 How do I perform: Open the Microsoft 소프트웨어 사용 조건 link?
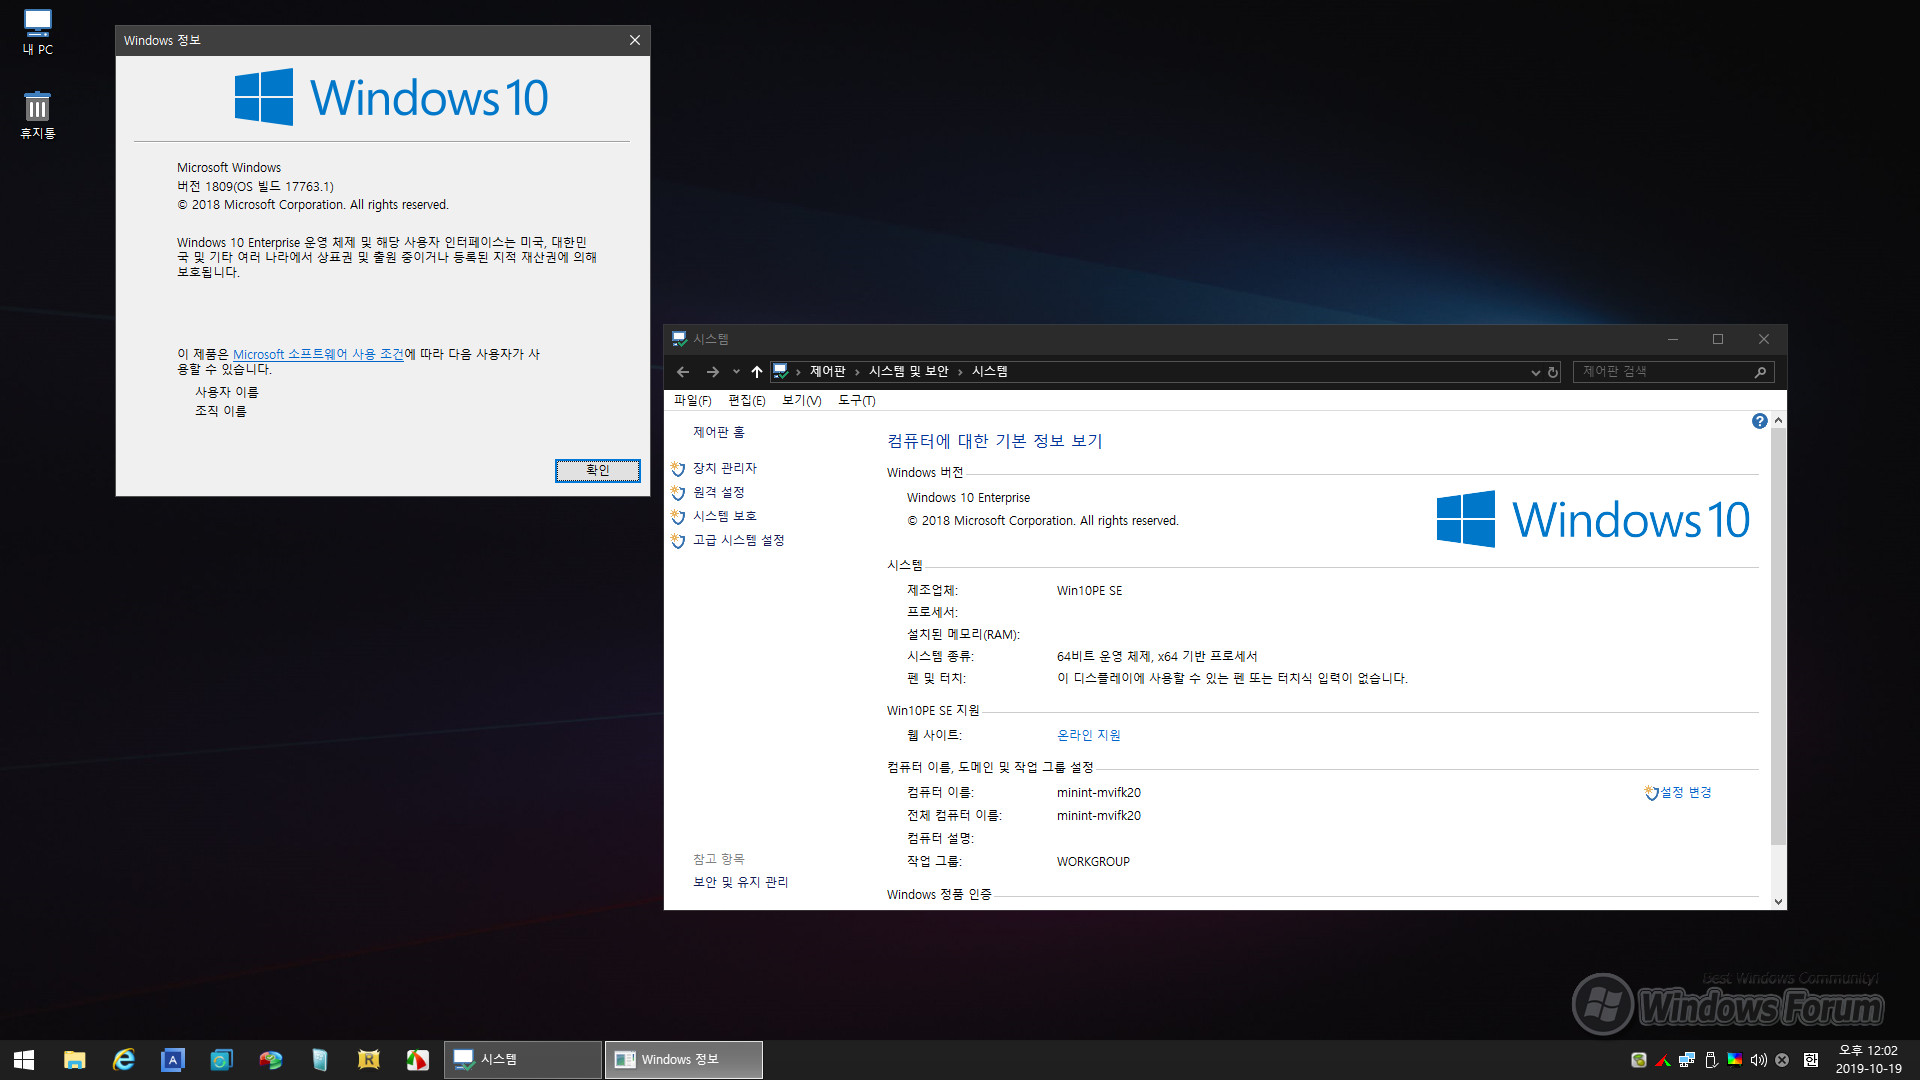(318, 354)
